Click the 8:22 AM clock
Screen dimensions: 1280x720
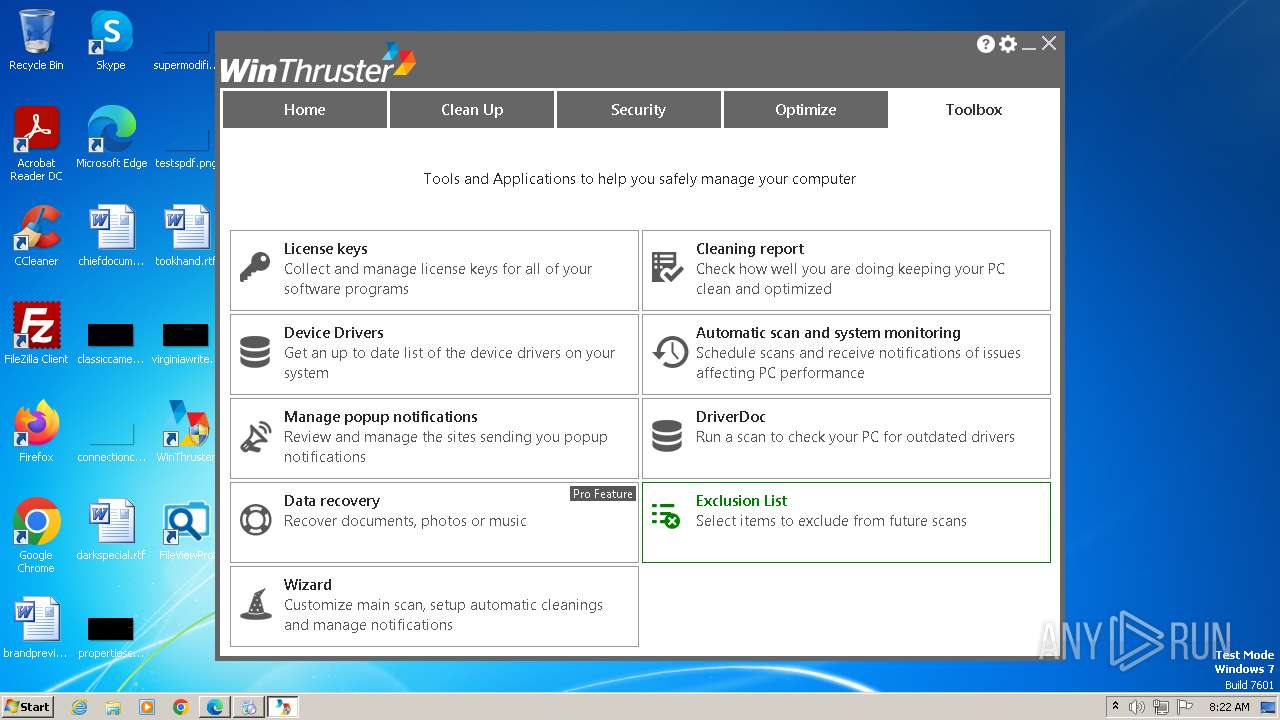1229,707
